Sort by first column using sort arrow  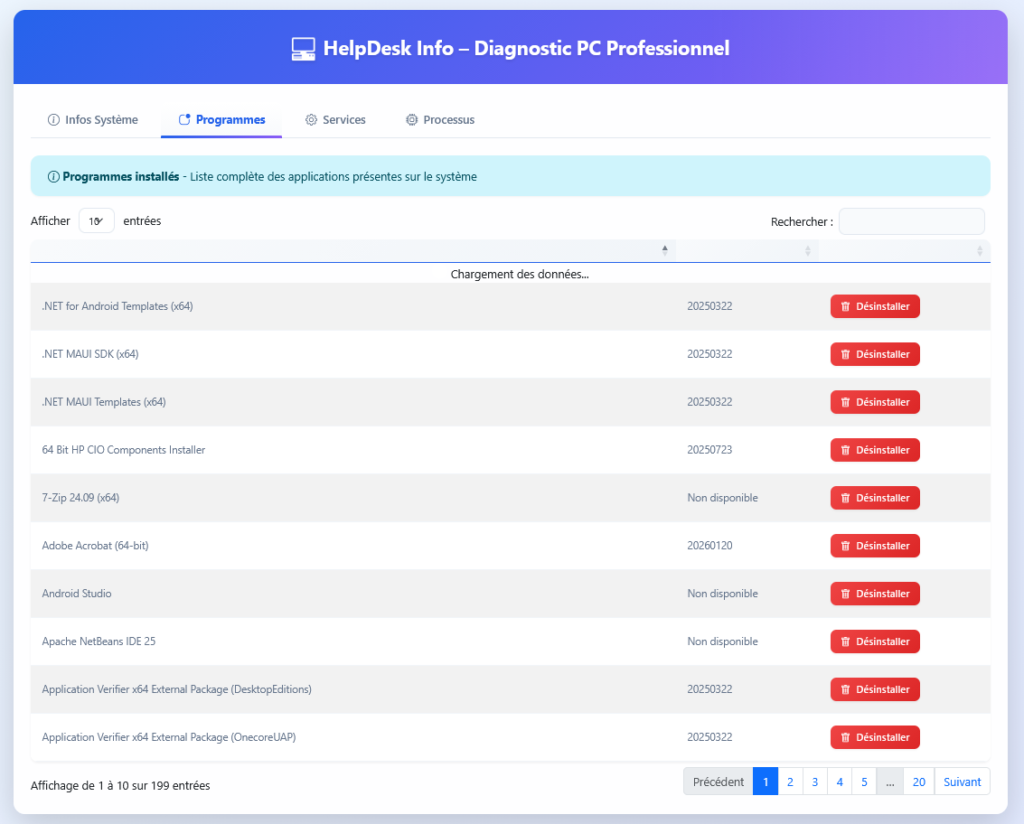click(x=665, y=250)
